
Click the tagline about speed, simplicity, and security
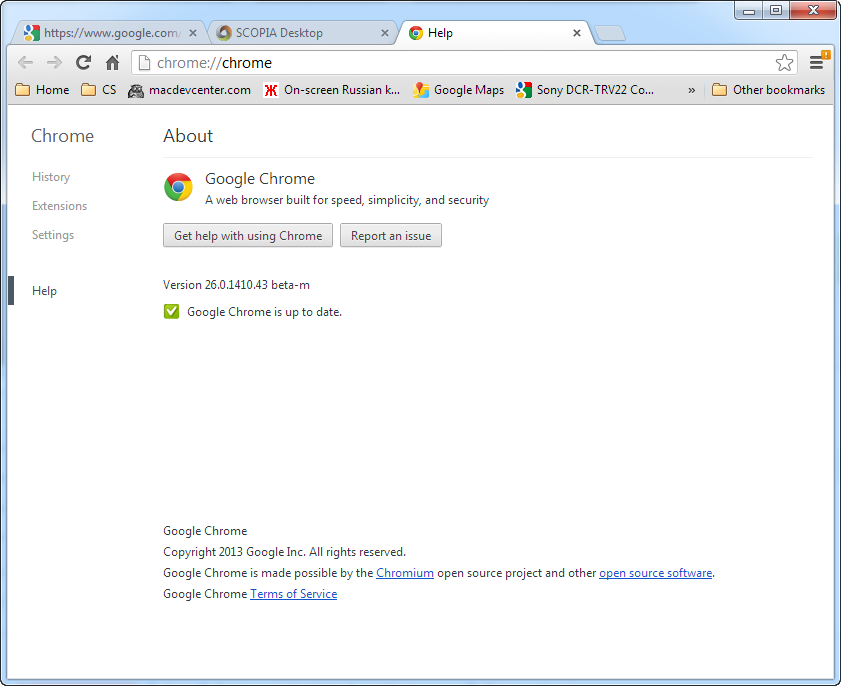click(x=347, y=200)
